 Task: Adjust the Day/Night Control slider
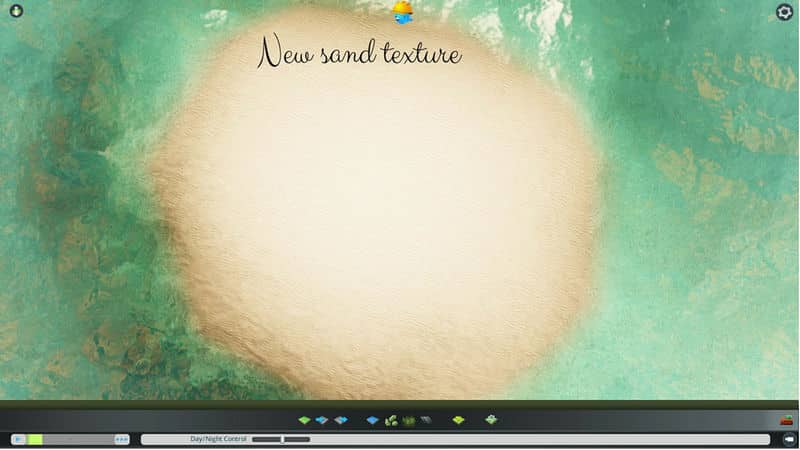(282, 439)
